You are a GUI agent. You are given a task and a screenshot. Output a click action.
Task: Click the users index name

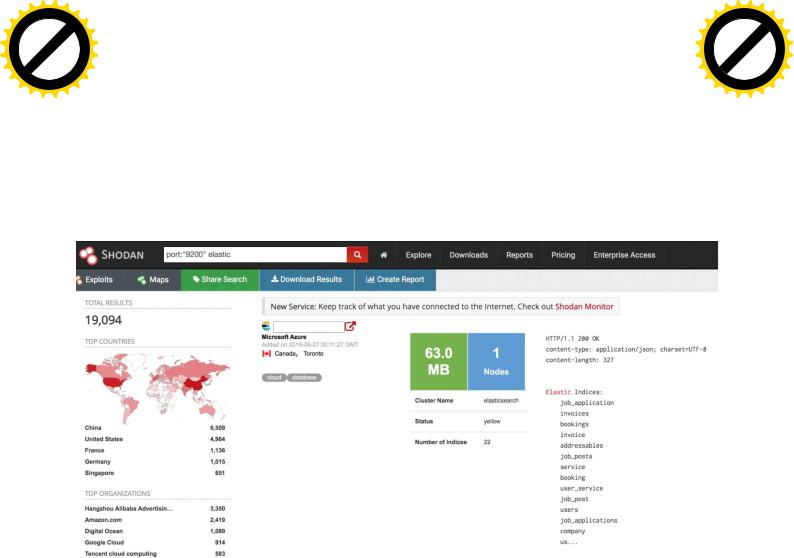pyautogui.click(x=569, y=509)
